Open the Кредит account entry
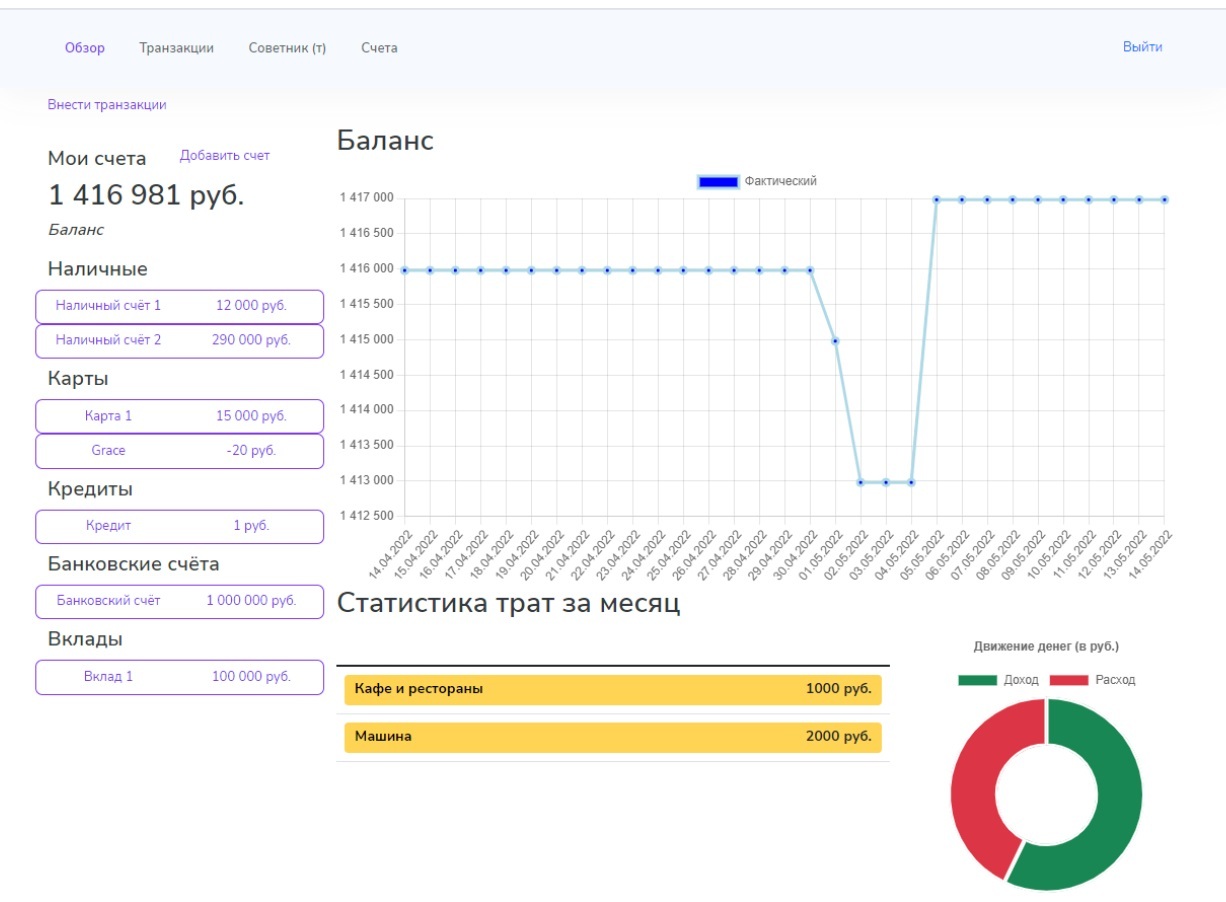The height and width of the screenshot is (902, 1226). (x=179, y=526)
